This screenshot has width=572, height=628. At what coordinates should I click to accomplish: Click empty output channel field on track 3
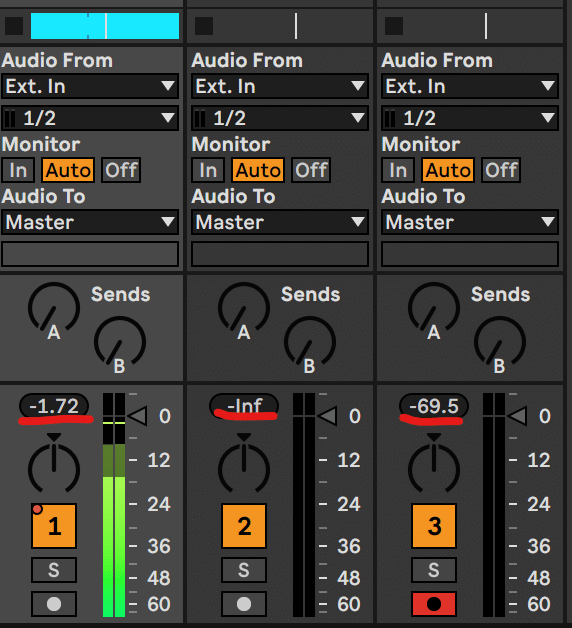(469, 254)
